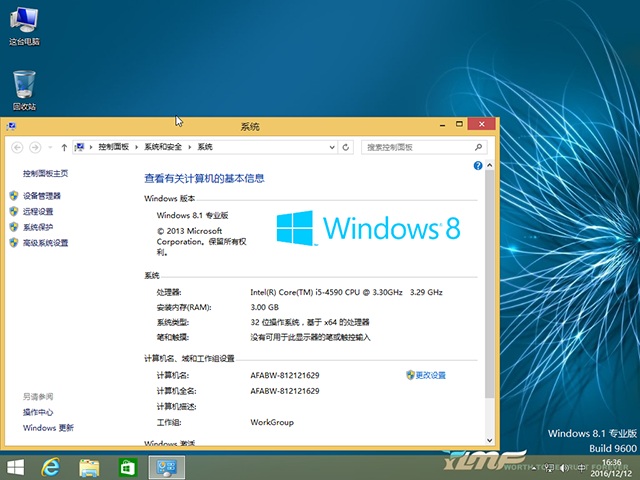Screen dimensions: 640x480
Task: Open File Explorer from the taskbar
Action: (x=89, y=467)
